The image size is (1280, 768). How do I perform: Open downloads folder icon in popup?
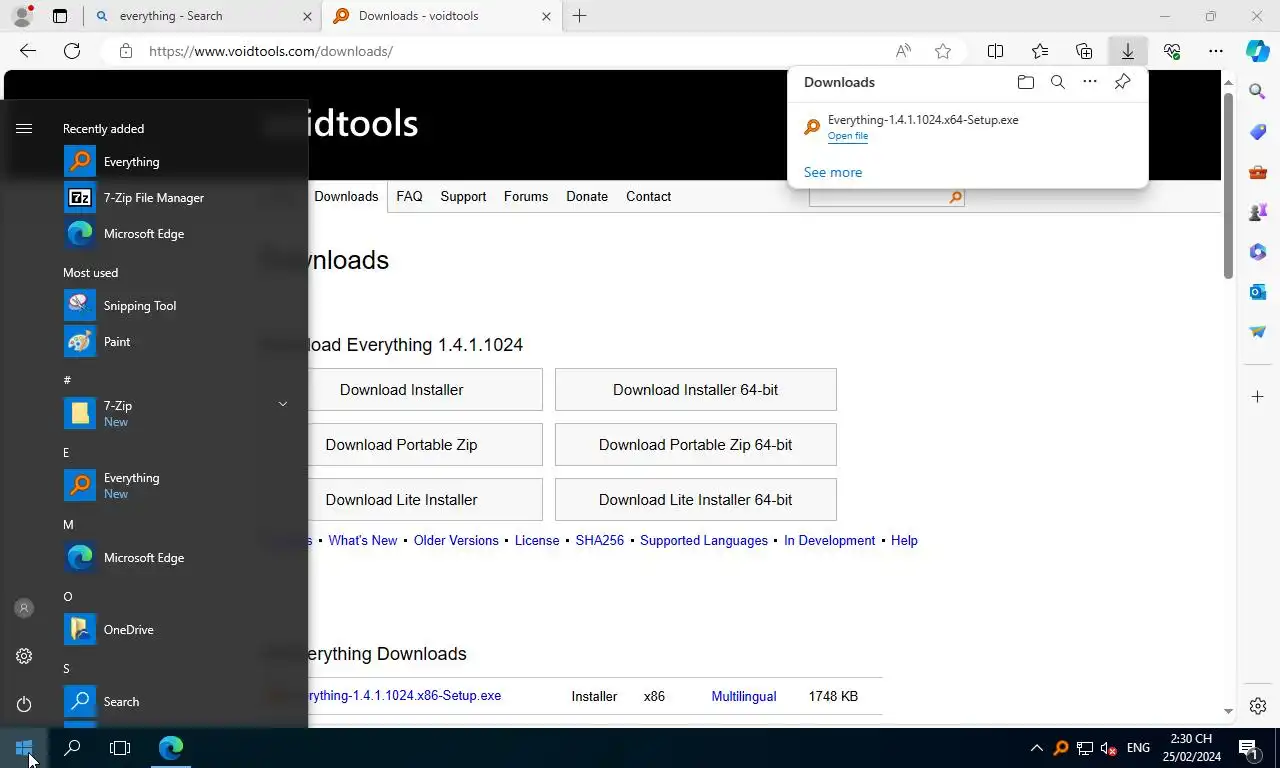point(1025,82)
